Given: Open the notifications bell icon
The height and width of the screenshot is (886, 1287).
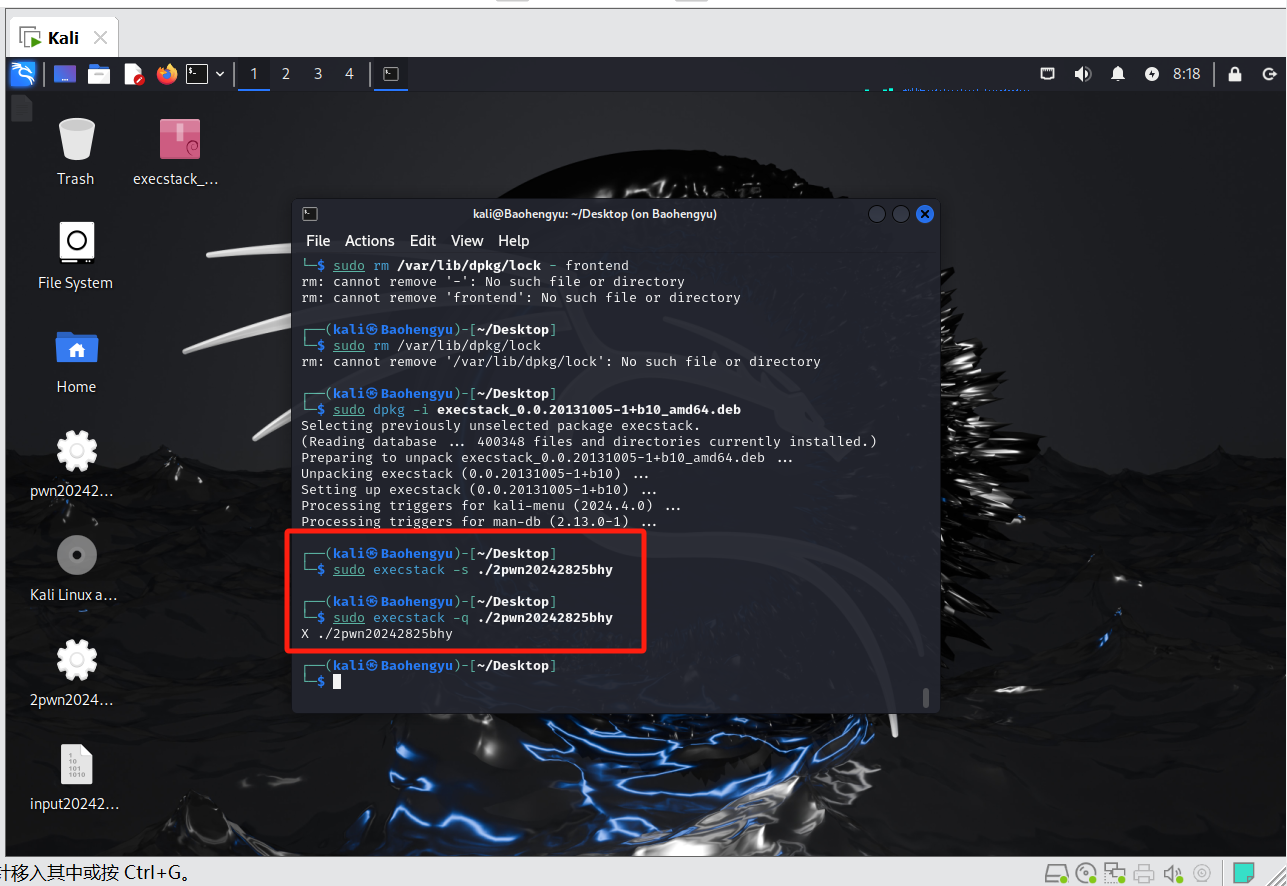Looking at the screenshot, I should tap(1118, 73).
